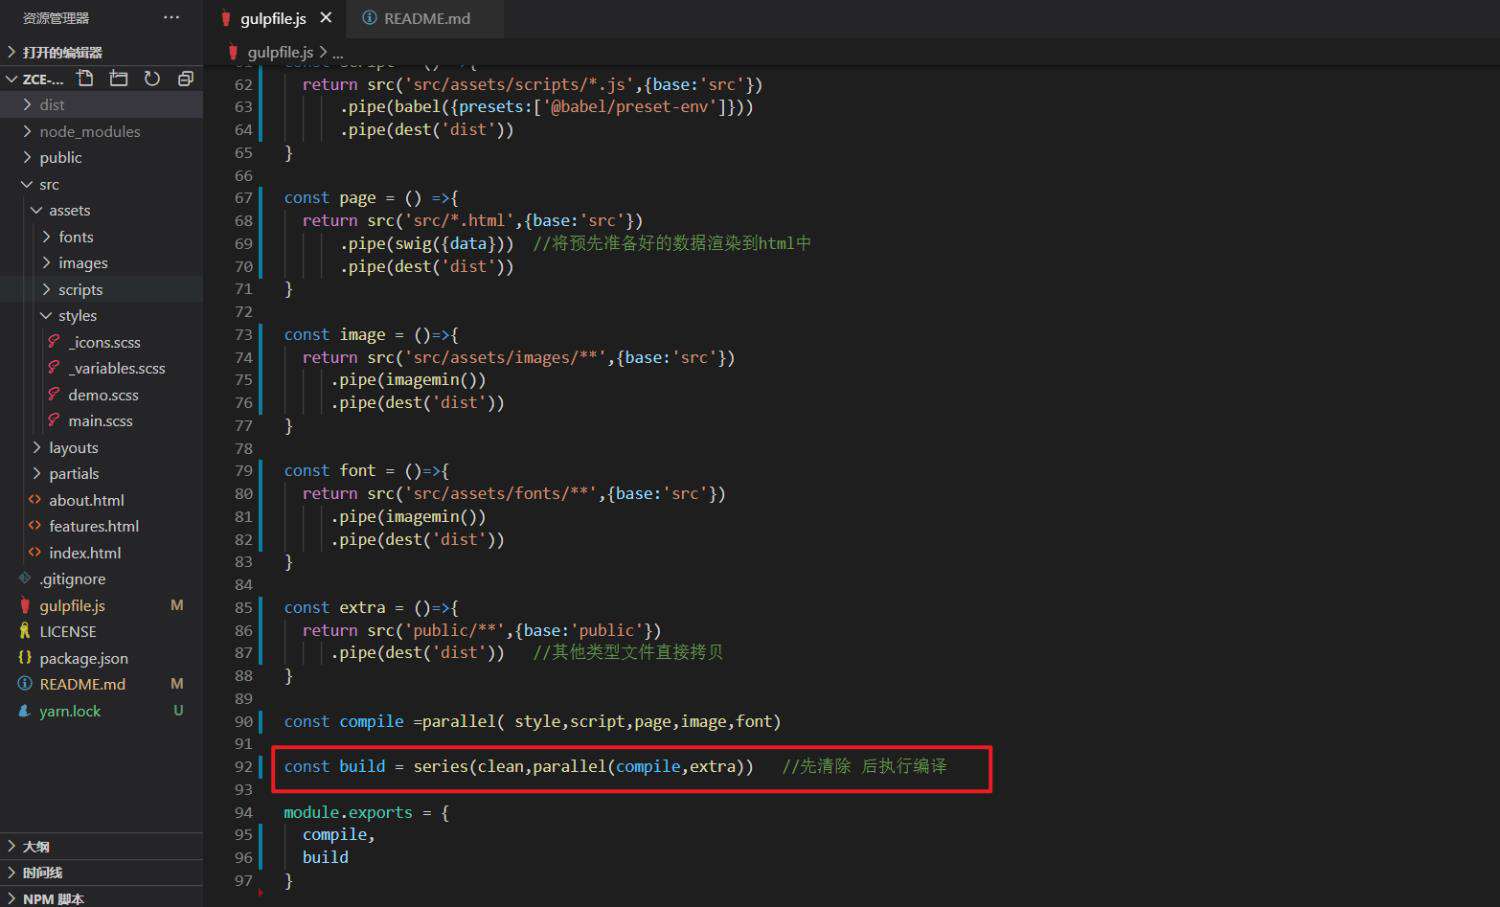Click line number 92 in the gutter
This screenshot has height=907, width=1500.
tap(243, 767)
